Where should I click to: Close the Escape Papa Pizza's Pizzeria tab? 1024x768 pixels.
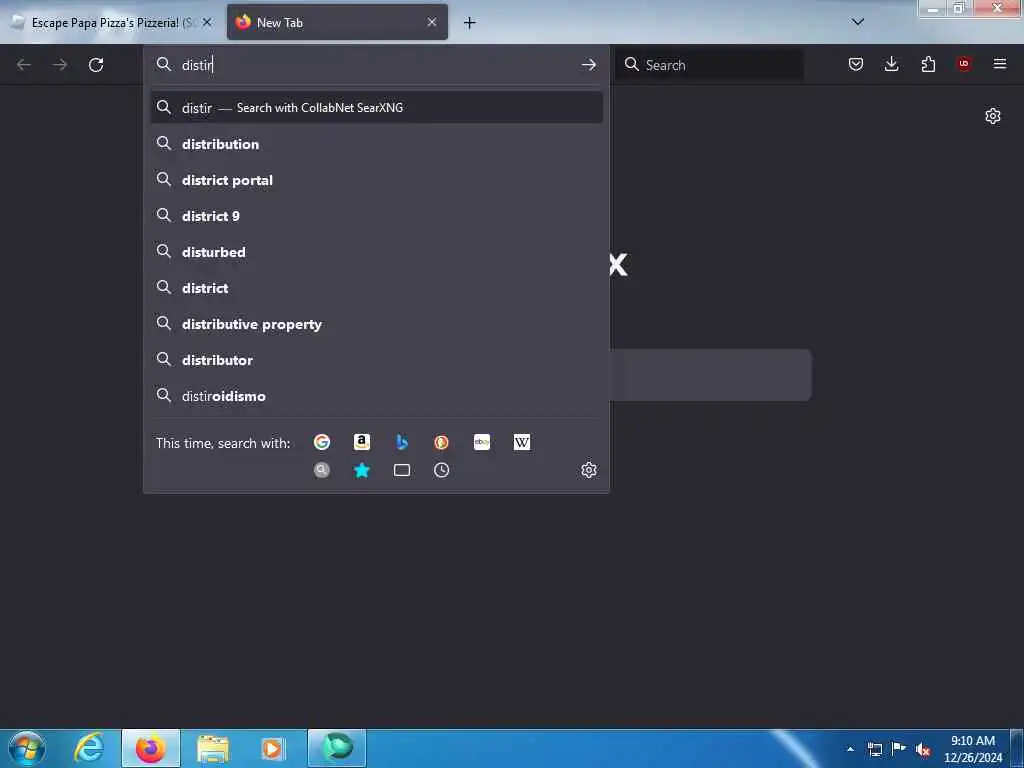pos(207,22)
